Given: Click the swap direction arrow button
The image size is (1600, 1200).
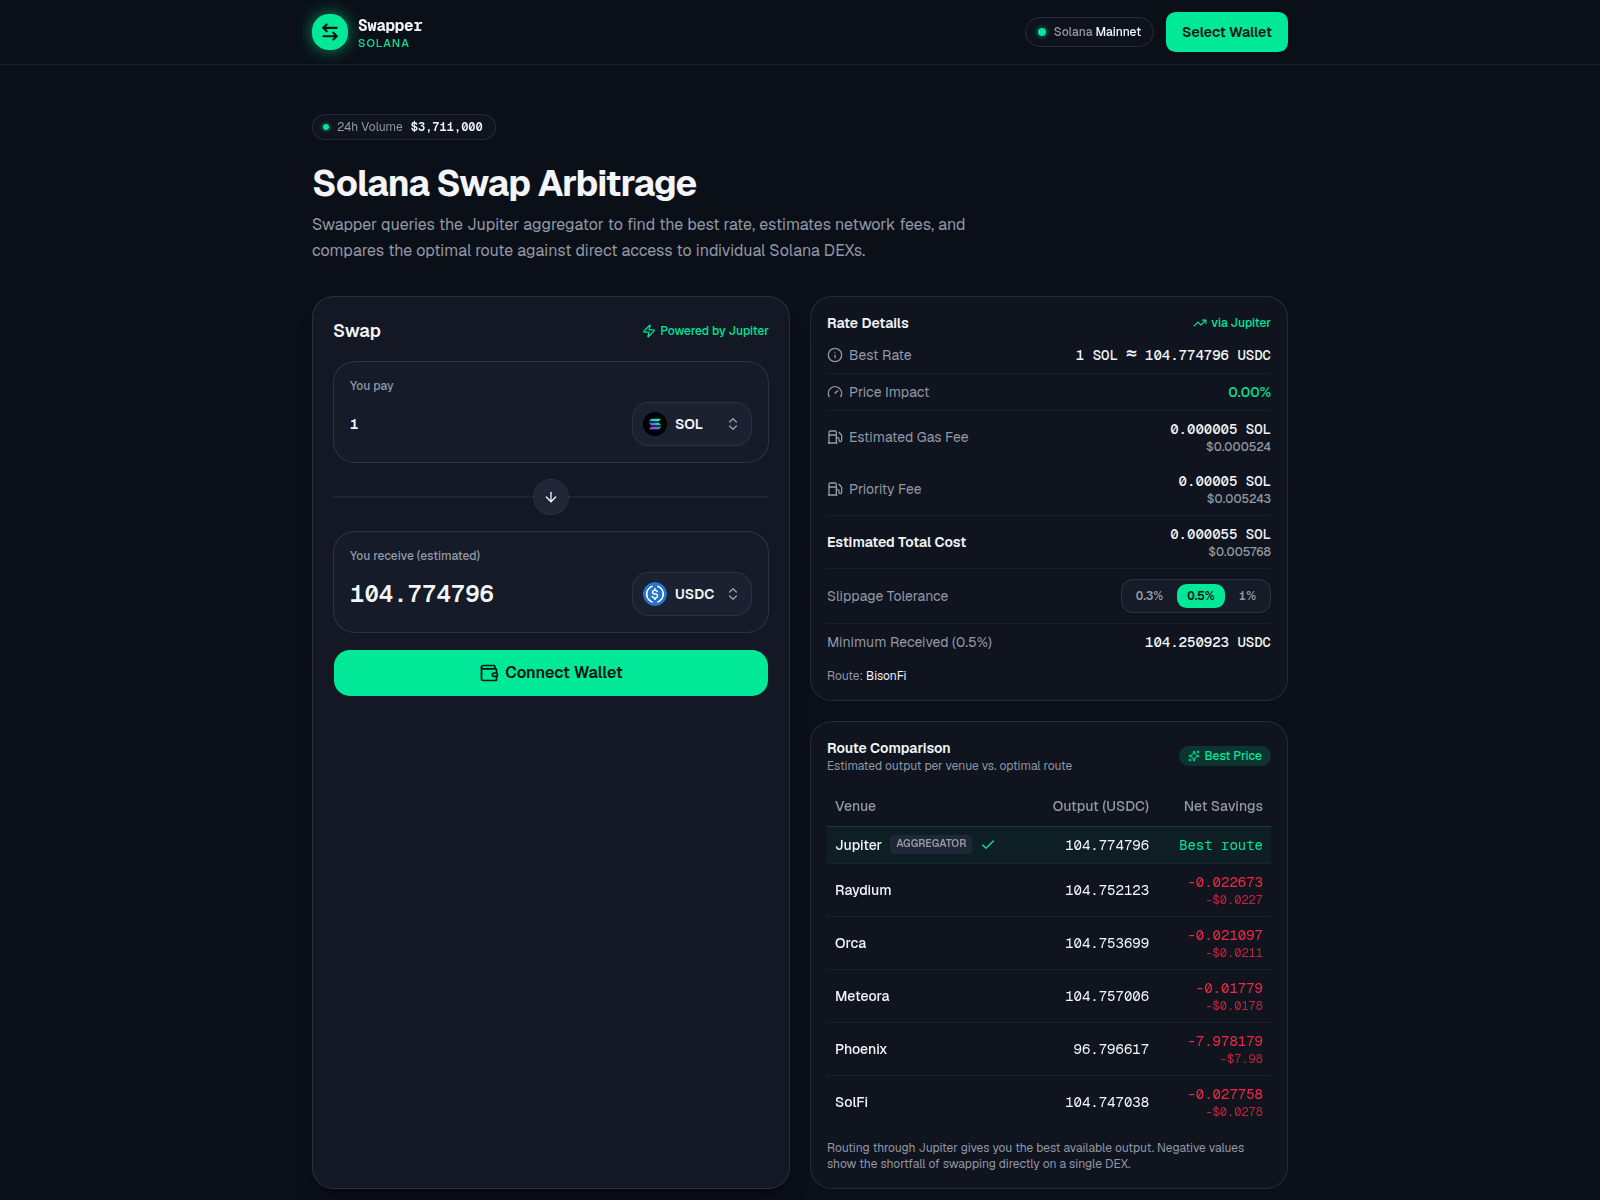Looking at the screenshot, I should click(551, 497).
